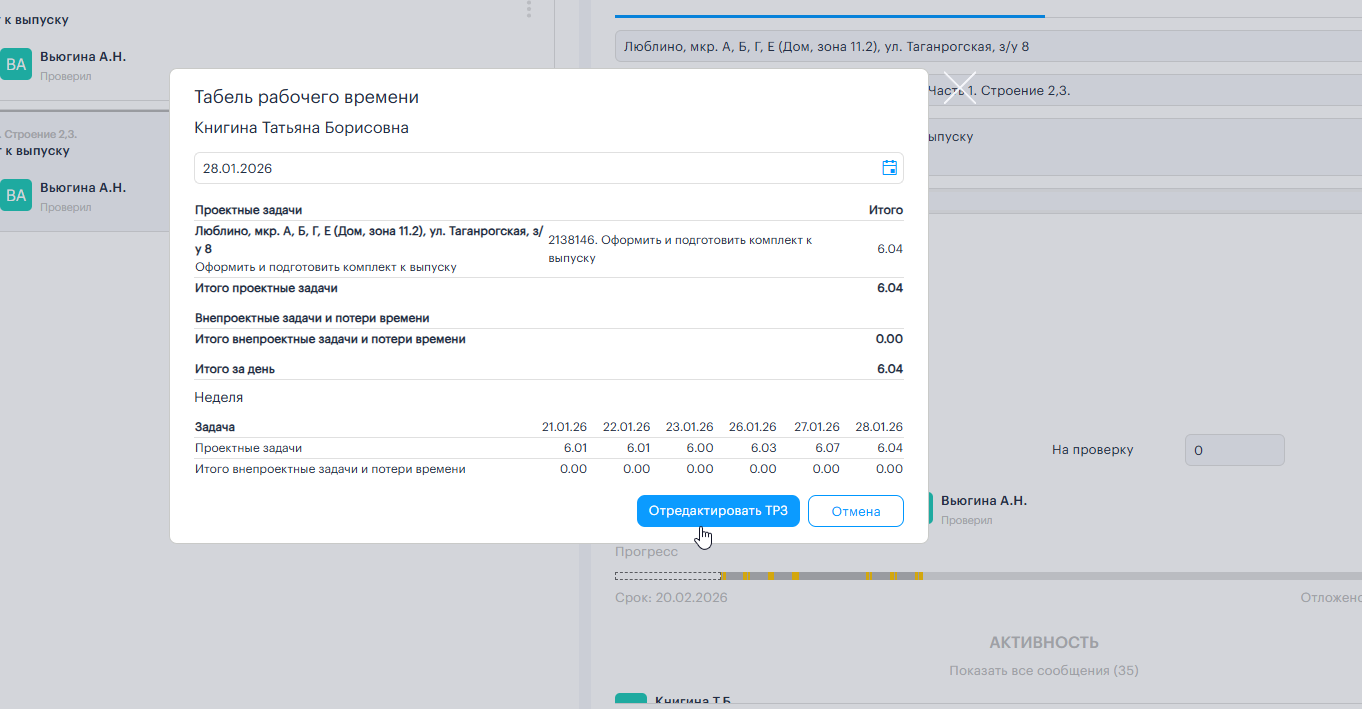
Task: Click the date field showing 28.01.2026
Action: click(548, 168)
